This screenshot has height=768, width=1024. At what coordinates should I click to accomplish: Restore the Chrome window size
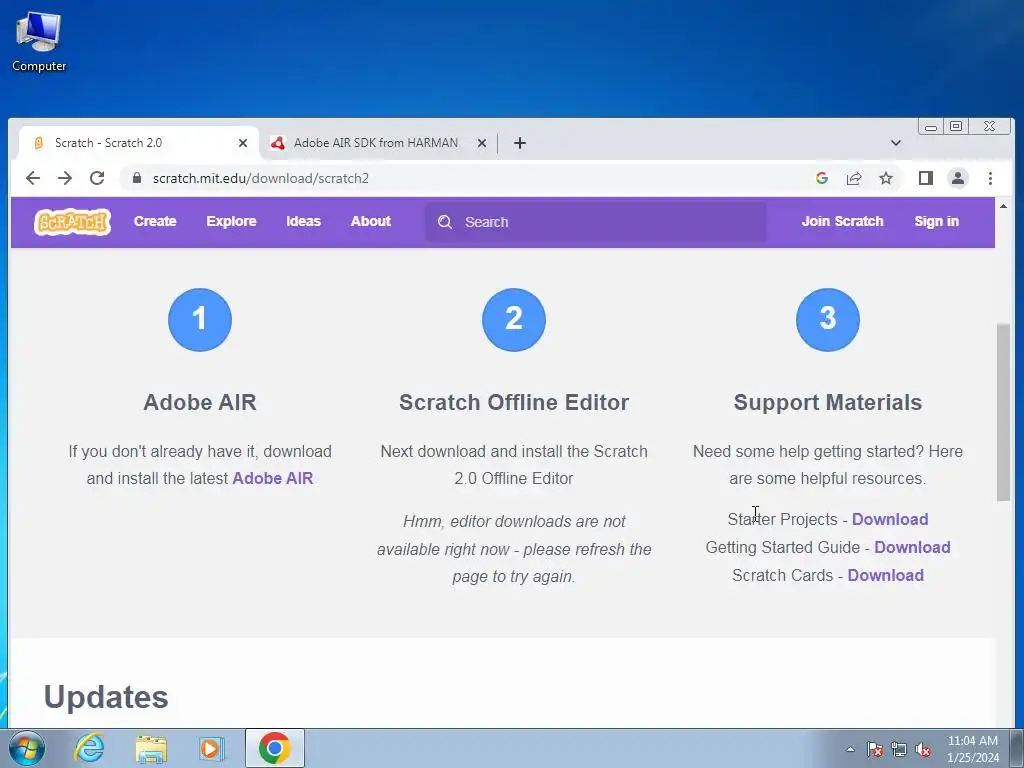pos(955,127)
